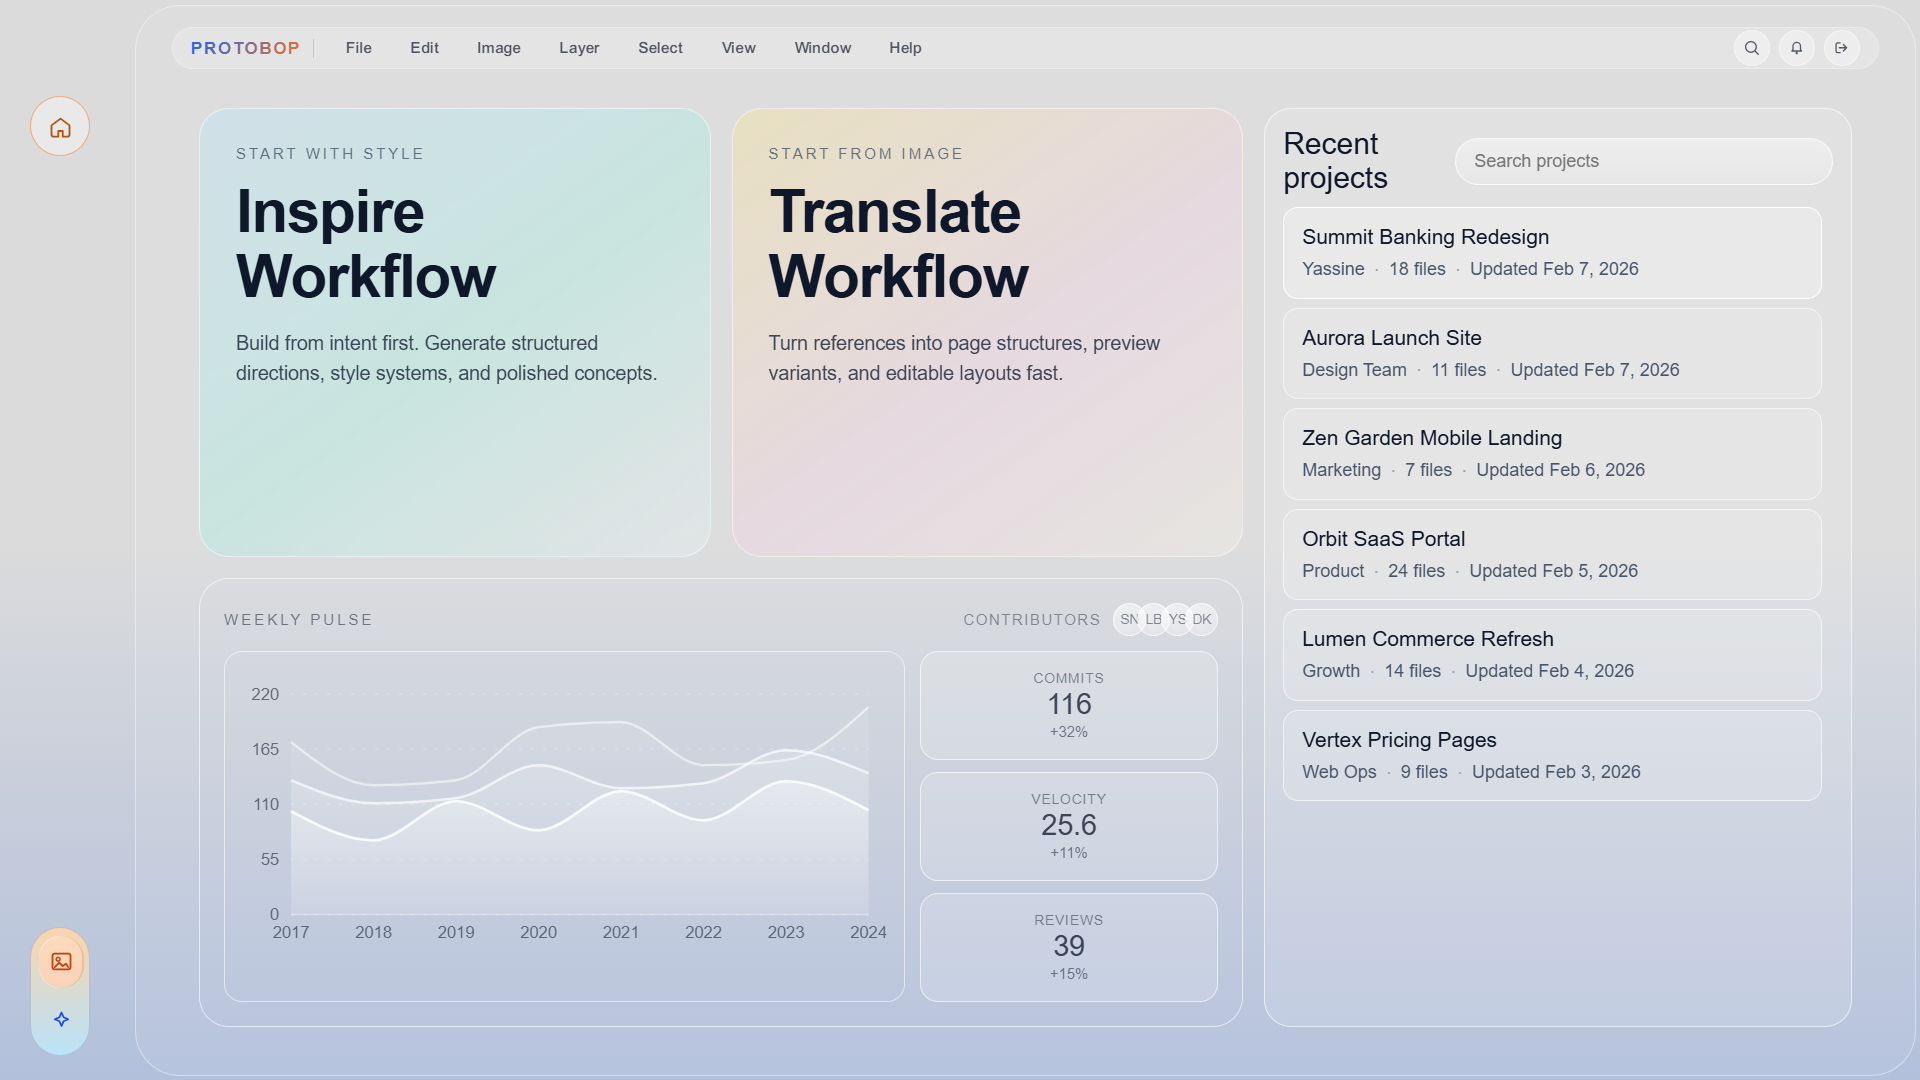The image size is (1920, 1080).
Task: Open the File menu
Action: point(358,48)
